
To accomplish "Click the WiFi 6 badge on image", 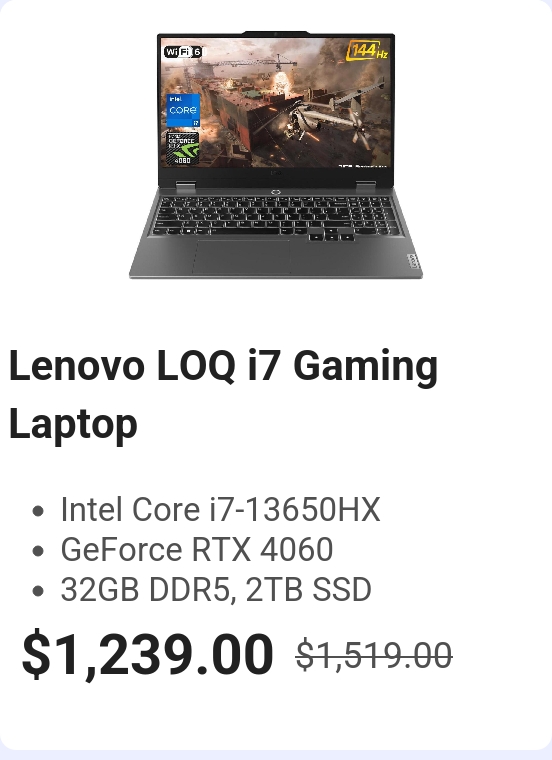I will click(184, 52).
